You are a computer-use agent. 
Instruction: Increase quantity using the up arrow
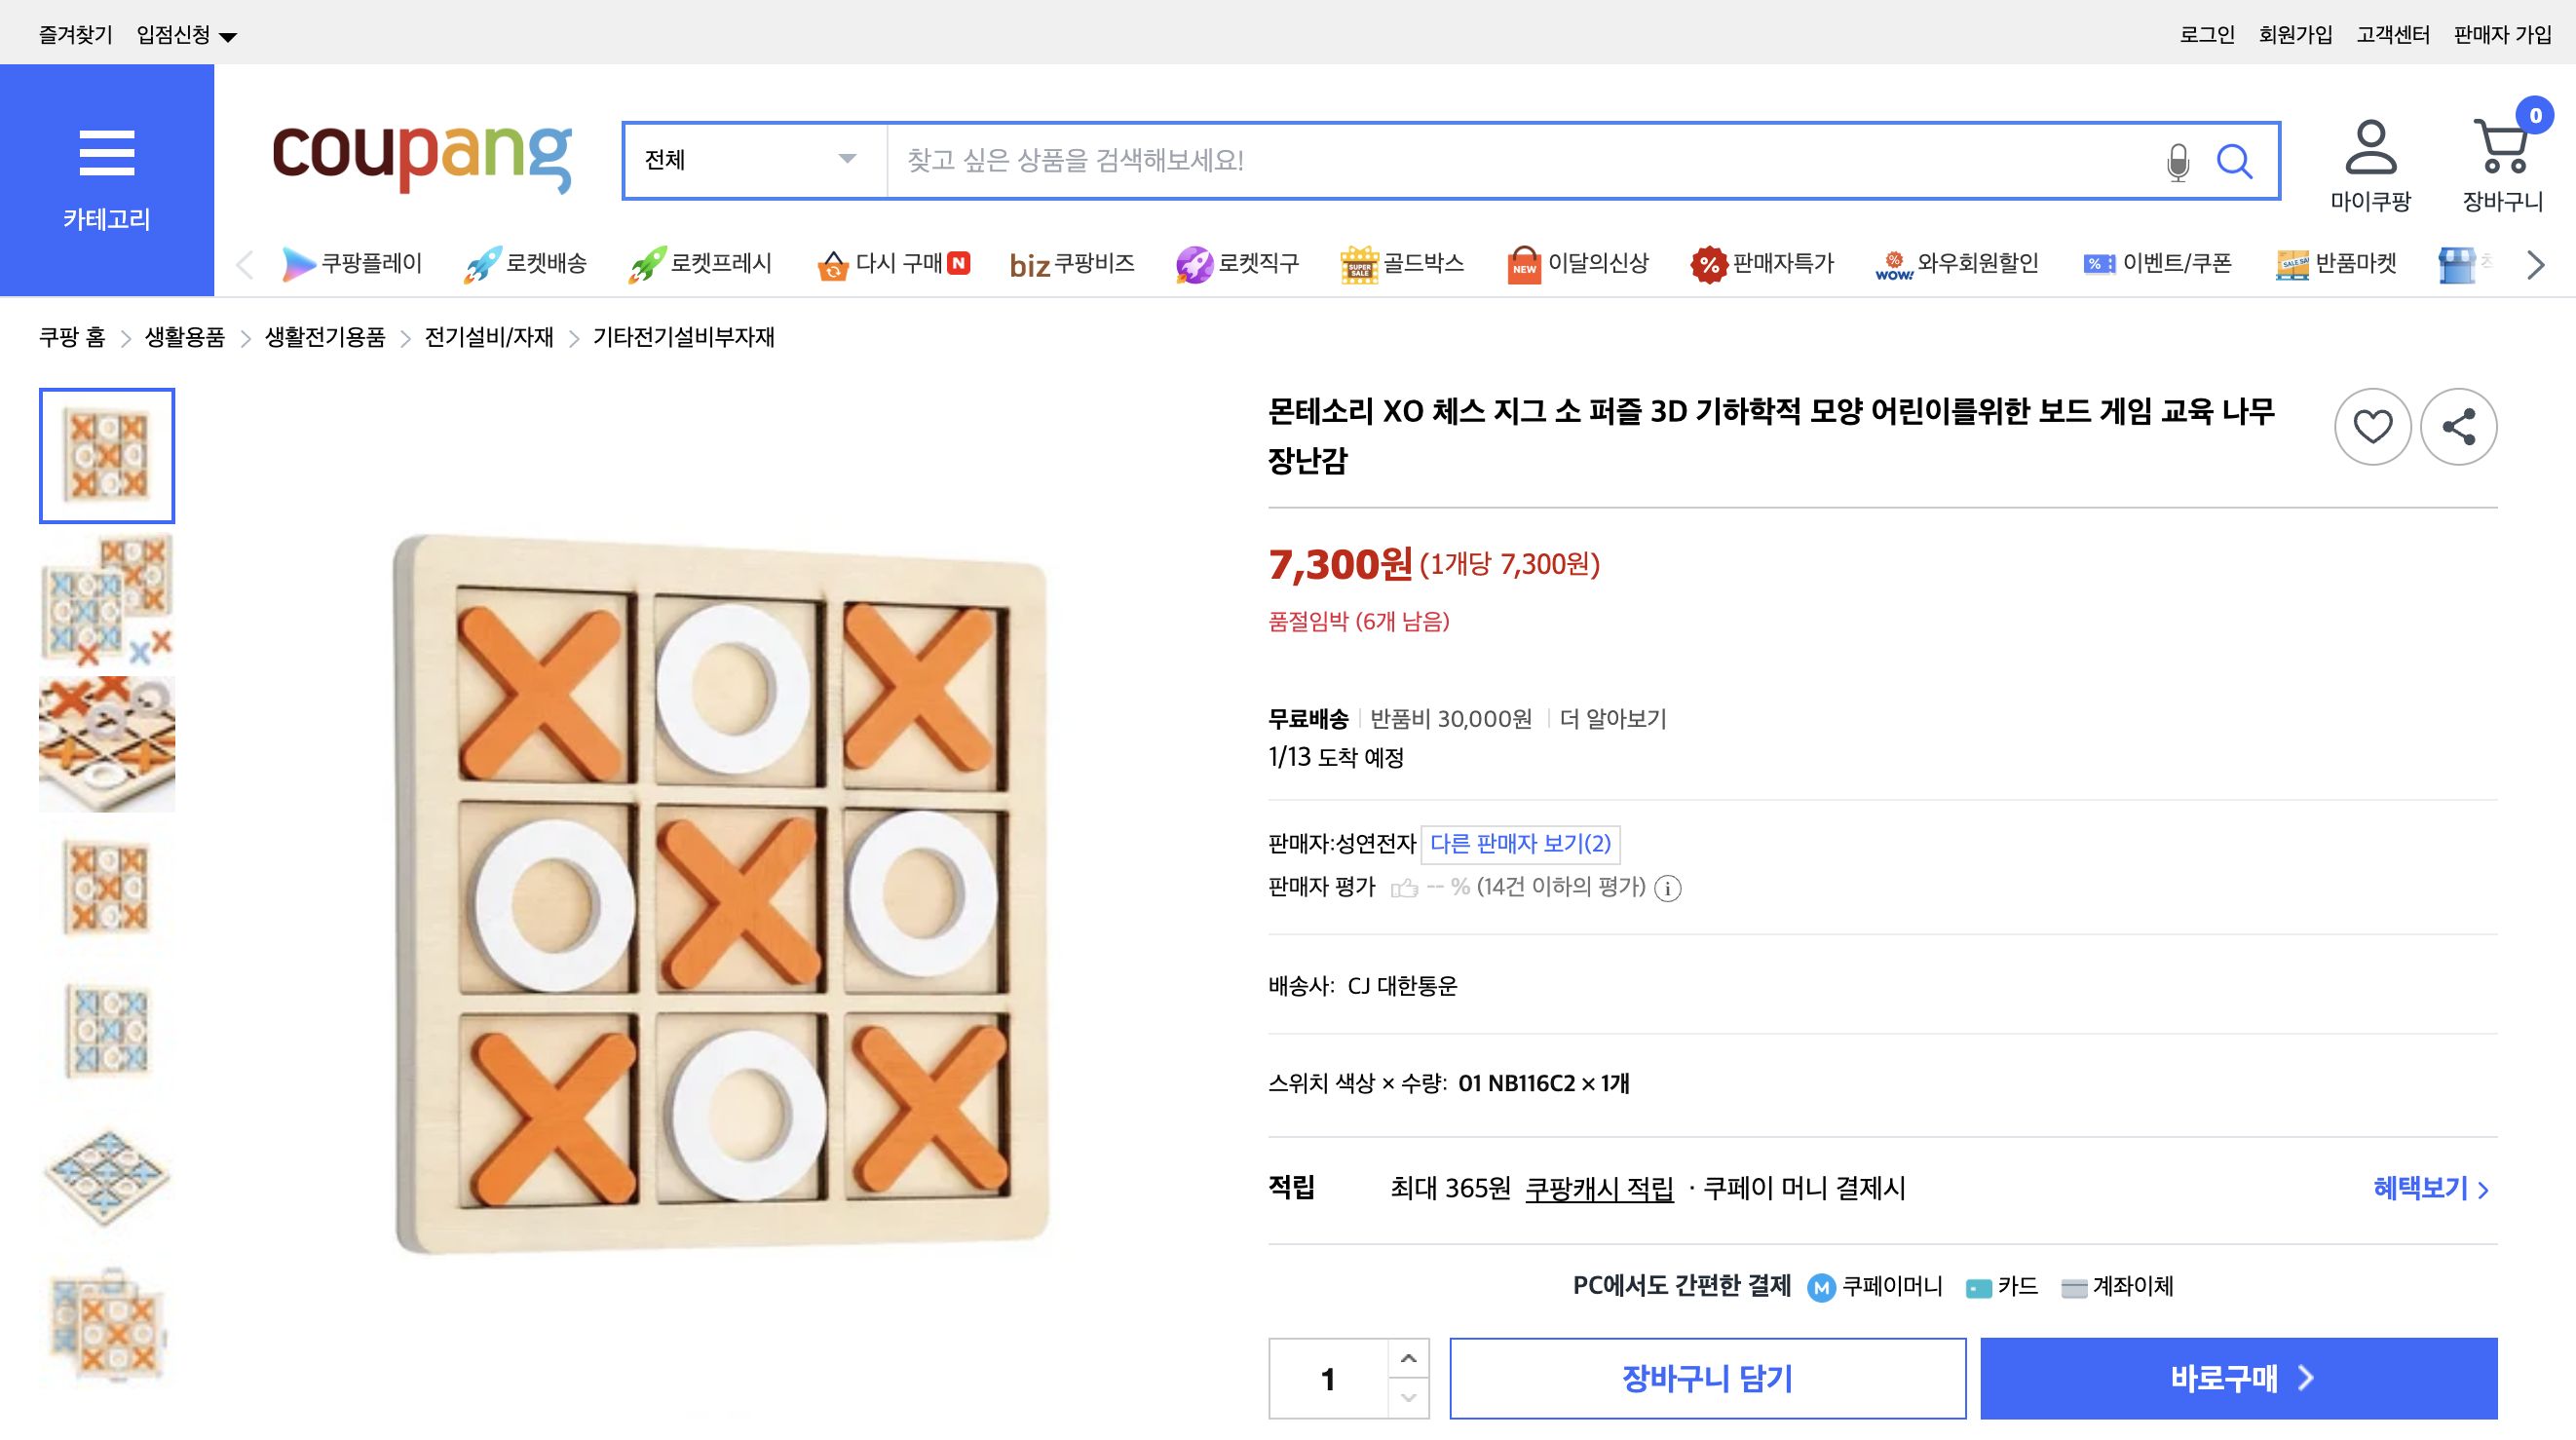(1409, 1358)
